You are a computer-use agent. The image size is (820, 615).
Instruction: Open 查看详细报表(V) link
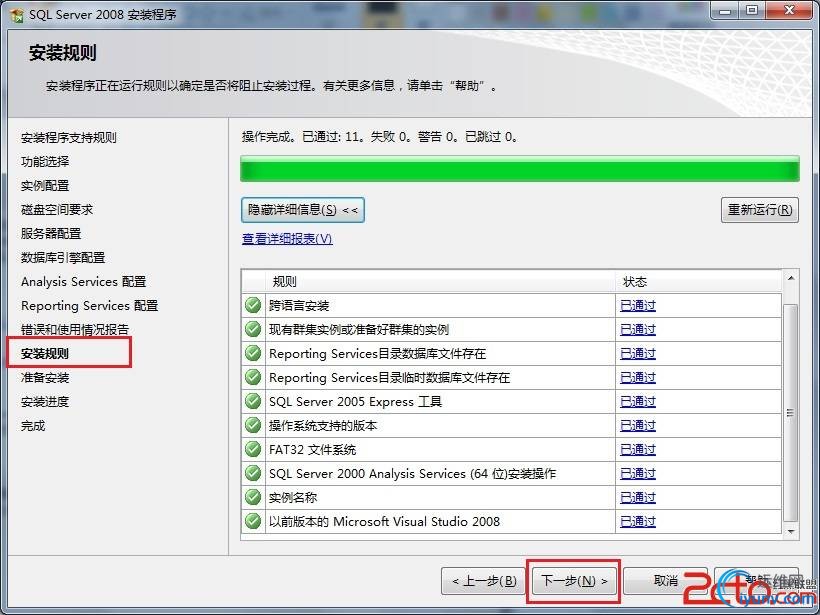pyautogui.click(x=287, y=239)
